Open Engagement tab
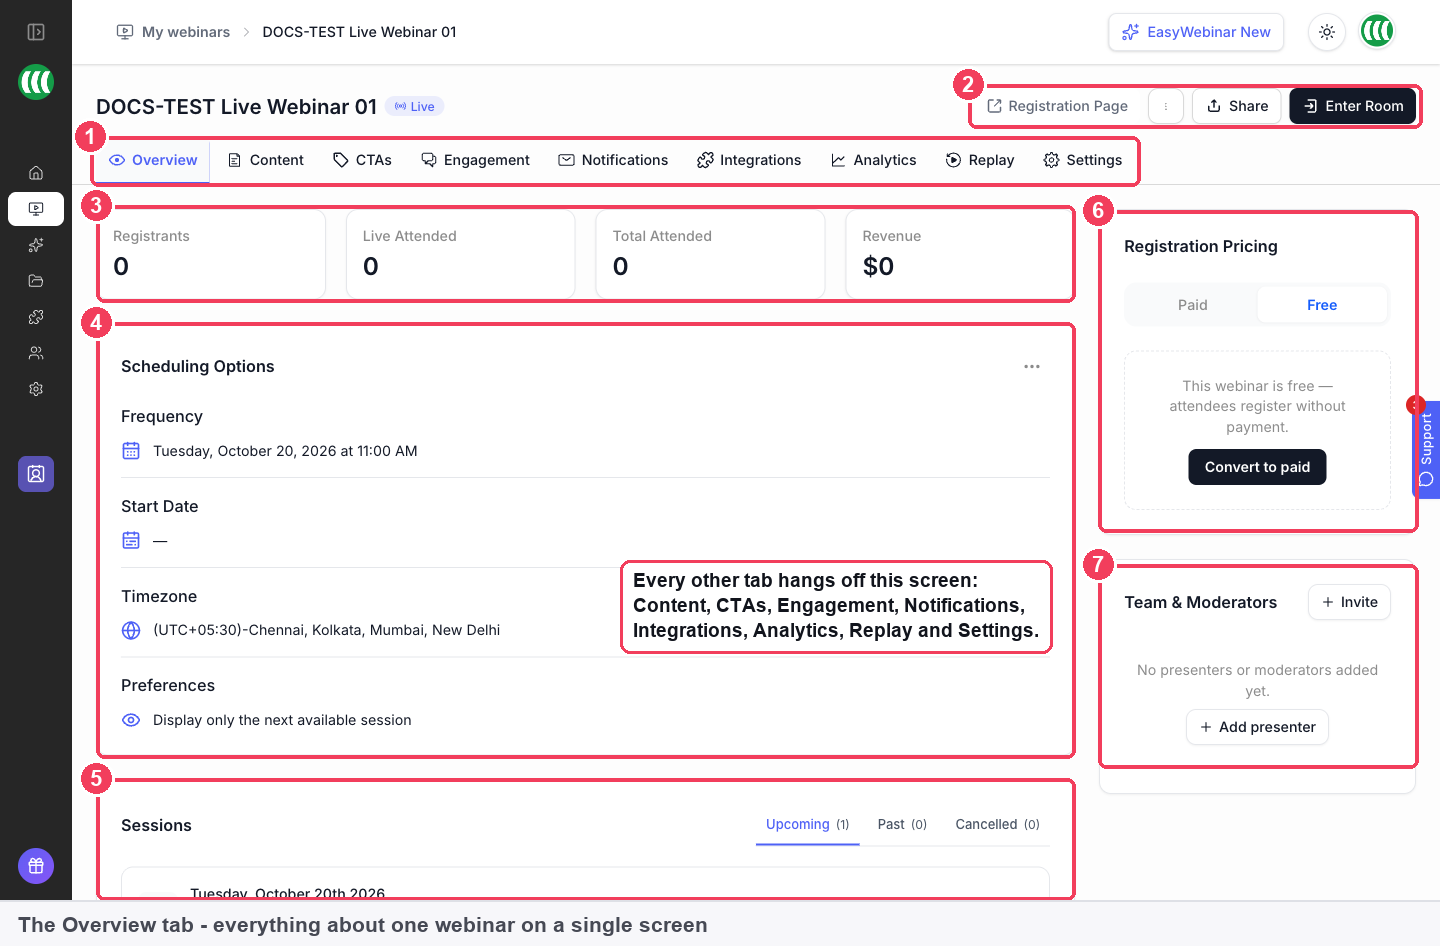The image size is (1440, 946). click(x=475, y=160)
